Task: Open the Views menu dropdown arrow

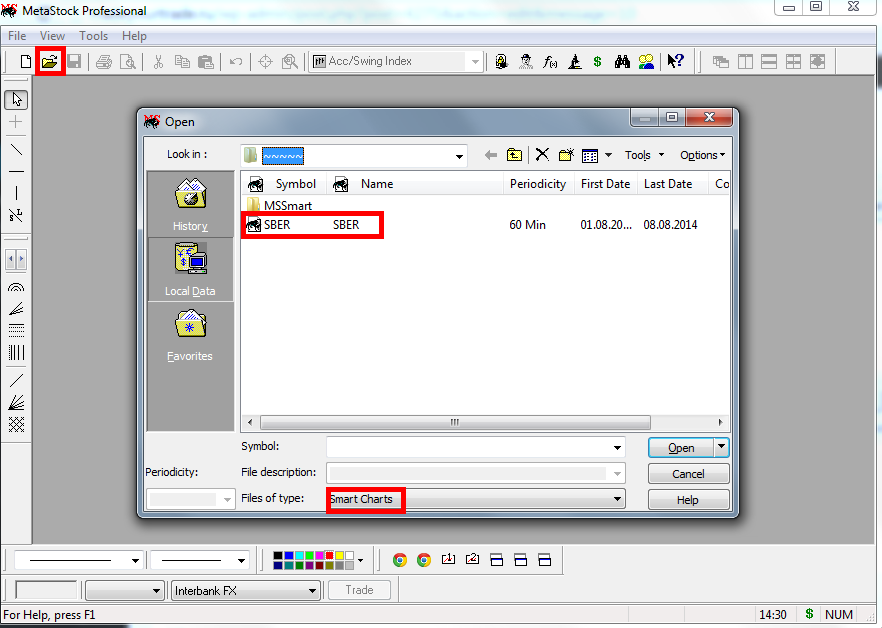Action: coord(608,155)
